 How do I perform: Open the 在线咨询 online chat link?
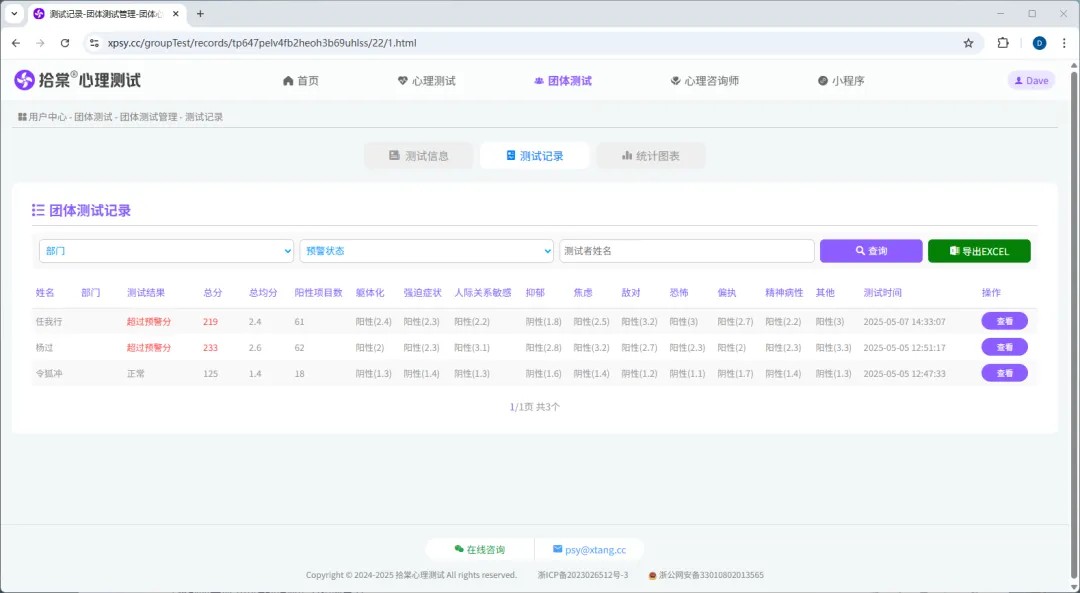[x=479, y=550]
